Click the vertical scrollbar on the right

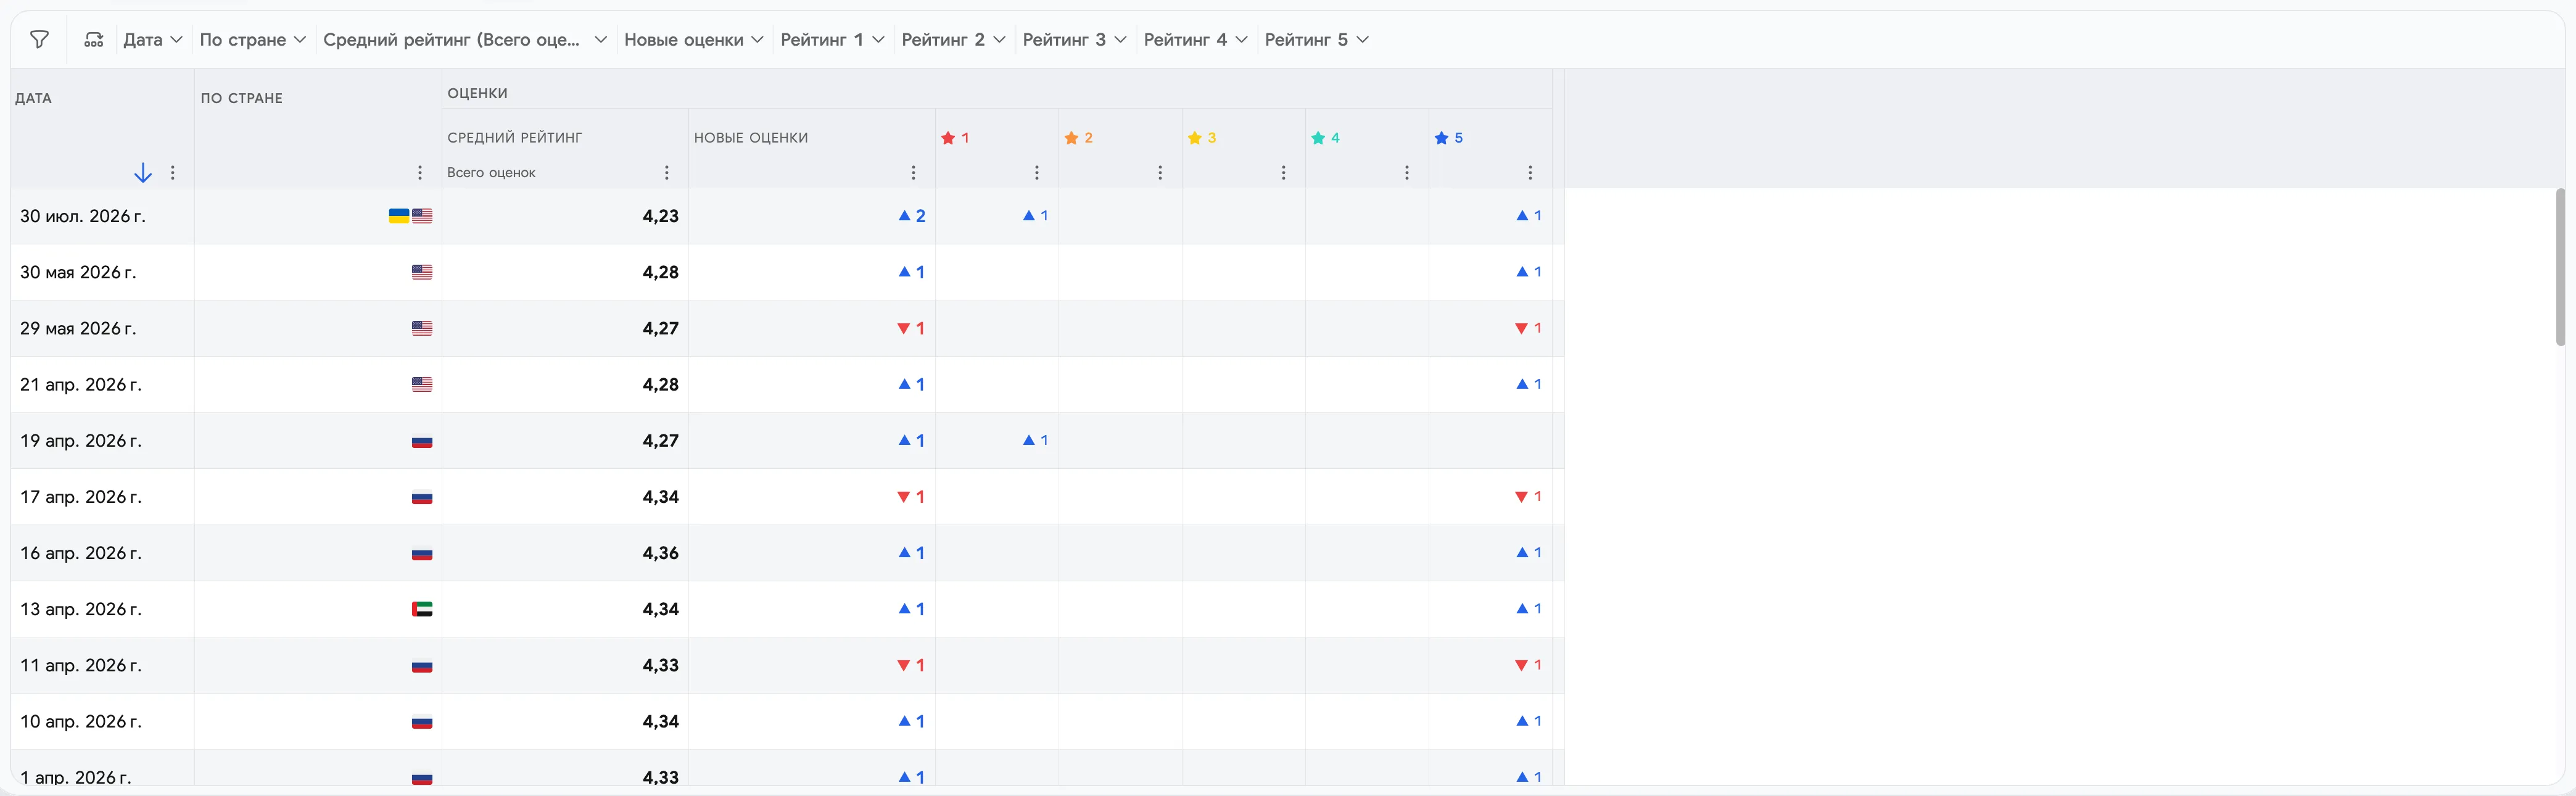click(2560, 267)
